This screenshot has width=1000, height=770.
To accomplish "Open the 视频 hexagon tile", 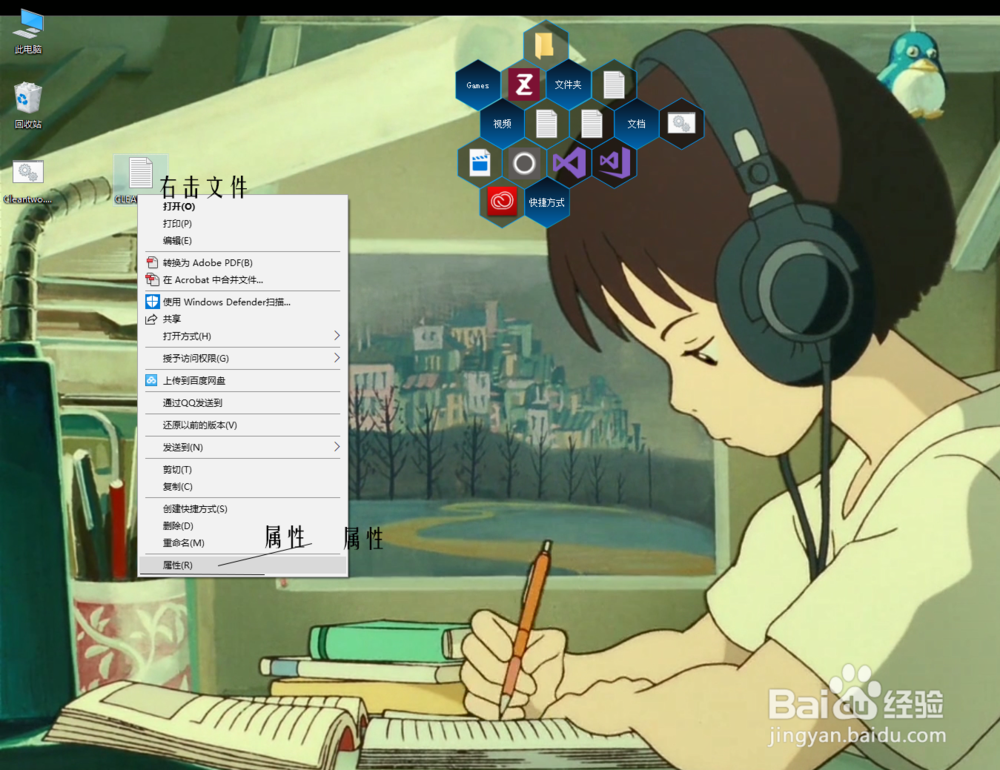I will pyautogui.click(x=502, y=124).
